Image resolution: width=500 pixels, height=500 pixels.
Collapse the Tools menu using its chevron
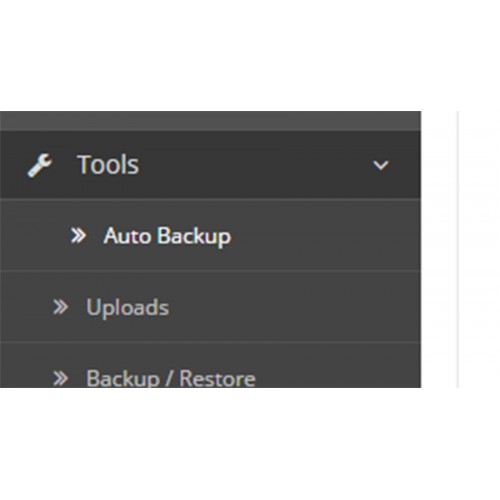coord(381,165)
